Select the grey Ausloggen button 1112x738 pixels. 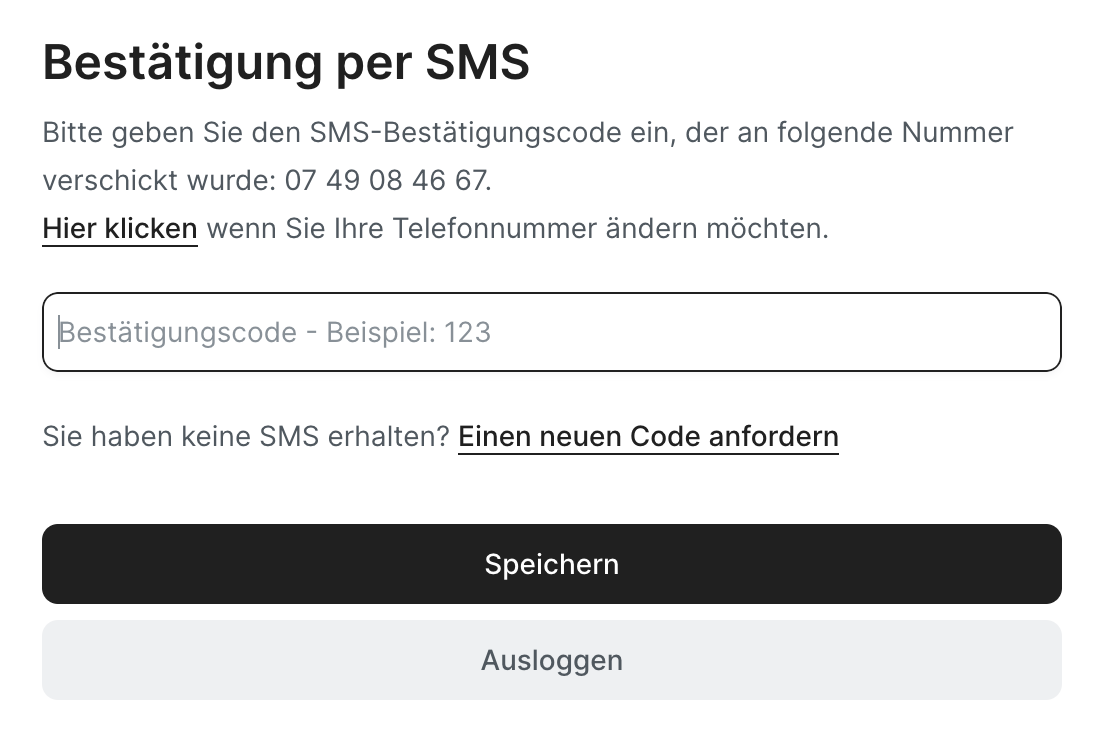click(x=551, y=660)
